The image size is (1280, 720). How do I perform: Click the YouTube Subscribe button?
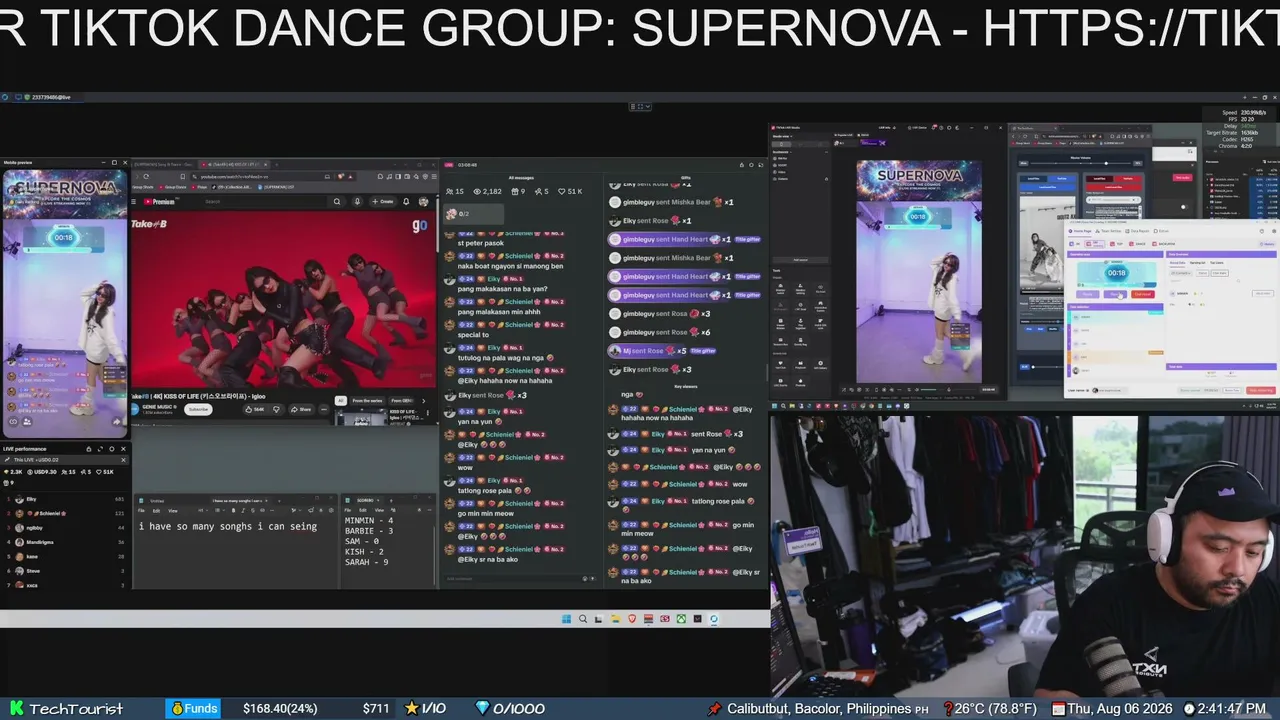[198, 409]
